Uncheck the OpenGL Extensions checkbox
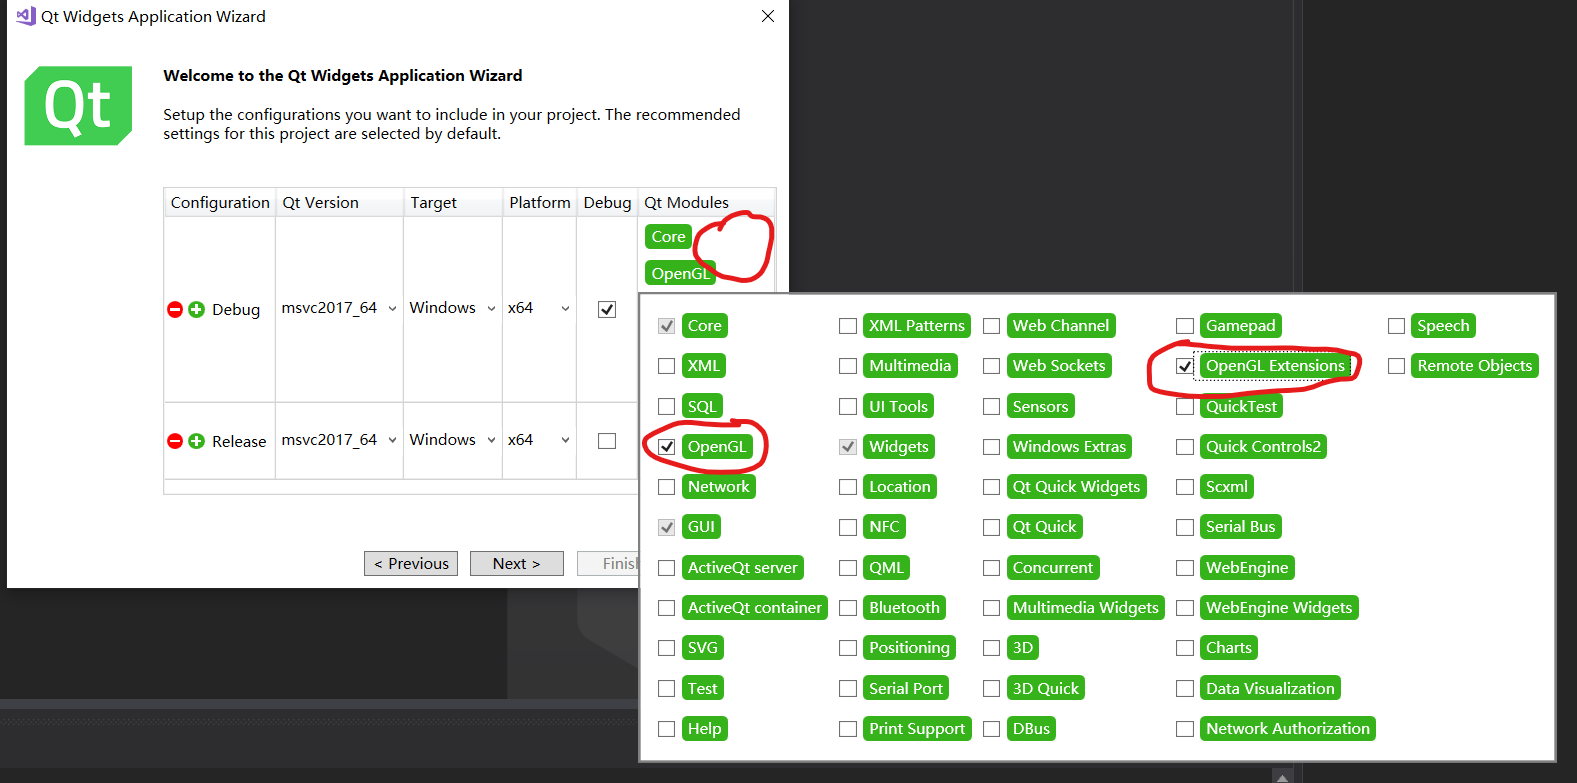This screenshot has width=1577, height=783. (x=1185, y=366)
